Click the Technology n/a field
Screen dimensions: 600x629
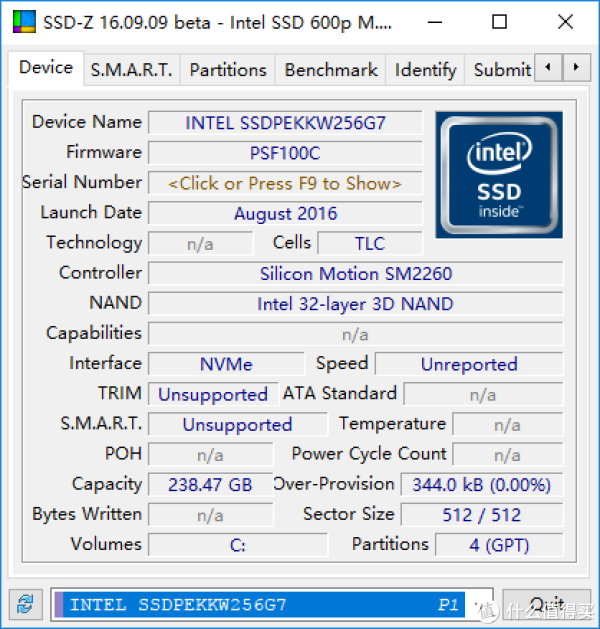[x=201, y=243]
